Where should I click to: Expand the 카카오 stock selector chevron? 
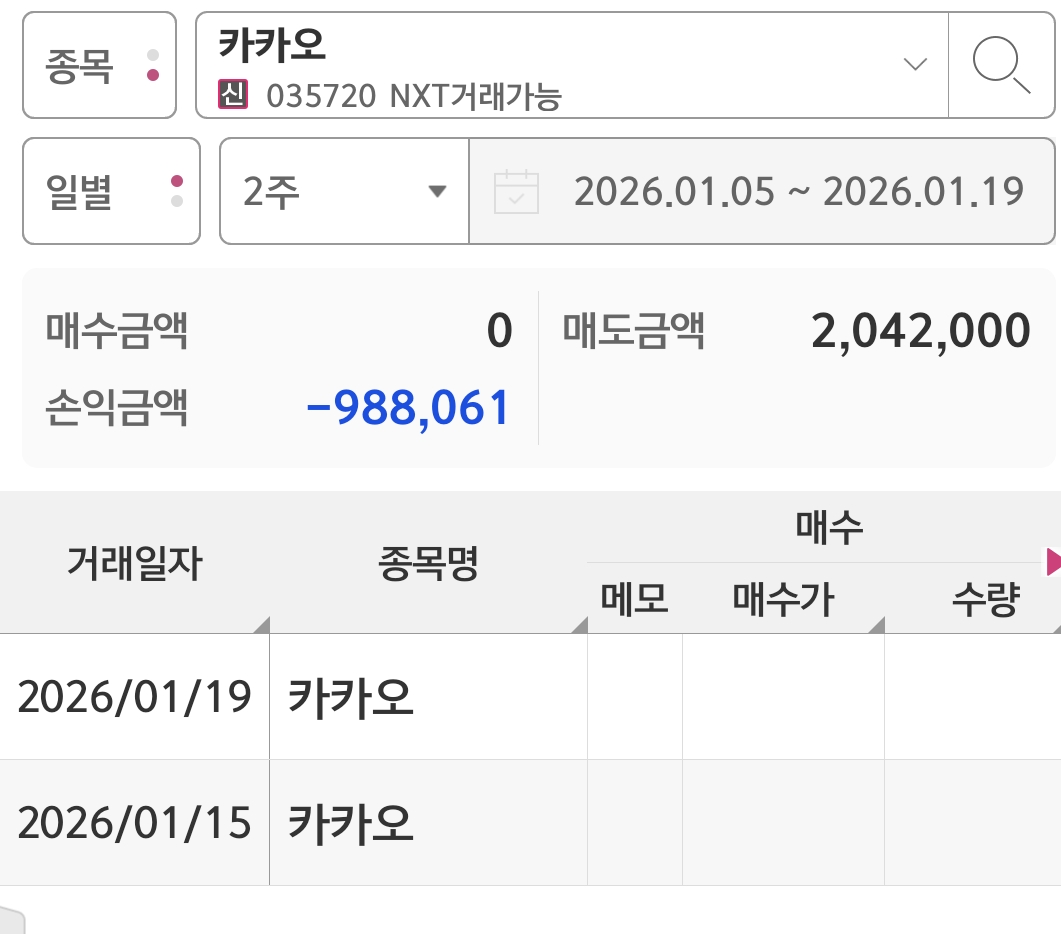pyautogui.click(x=914, y=65)
